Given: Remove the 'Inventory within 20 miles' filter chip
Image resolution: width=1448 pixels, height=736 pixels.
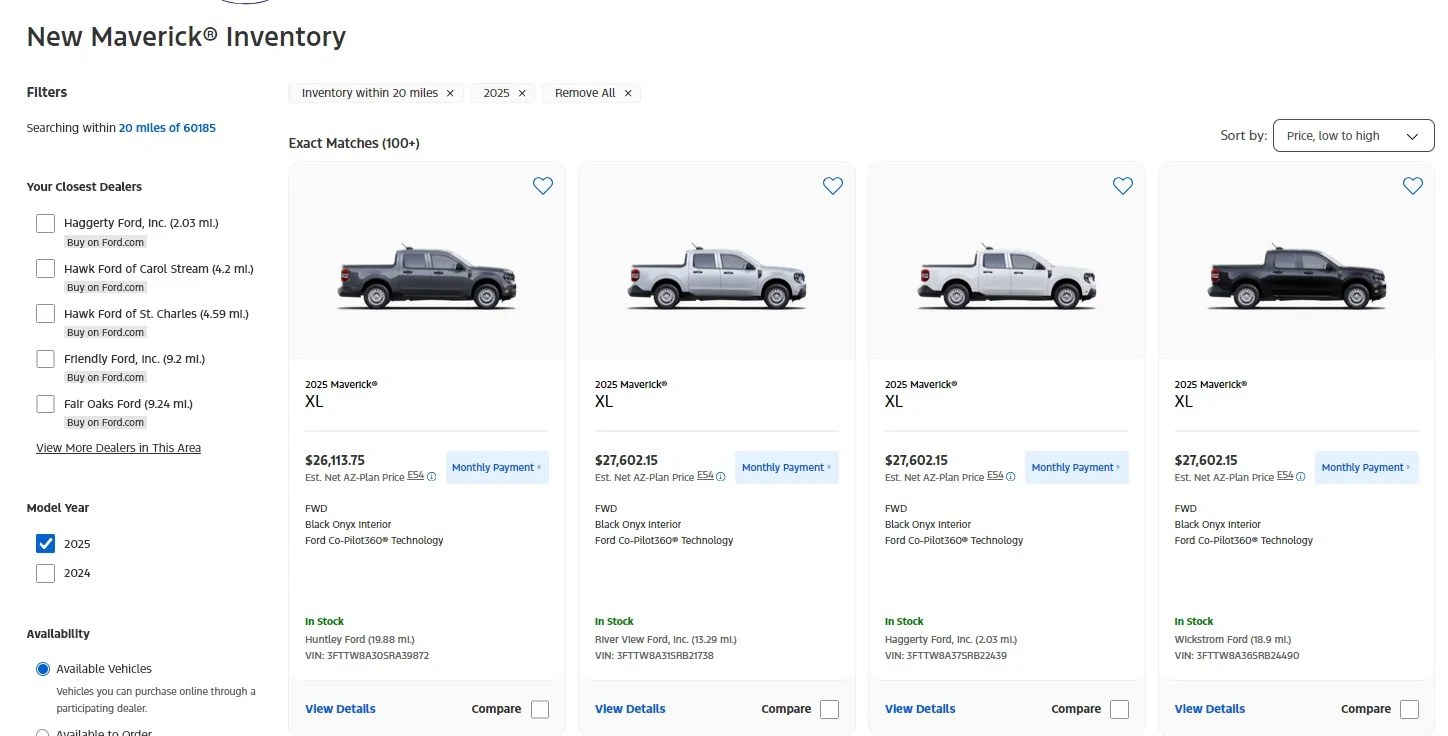Looking at the screenshot, I should click(450, 93).
